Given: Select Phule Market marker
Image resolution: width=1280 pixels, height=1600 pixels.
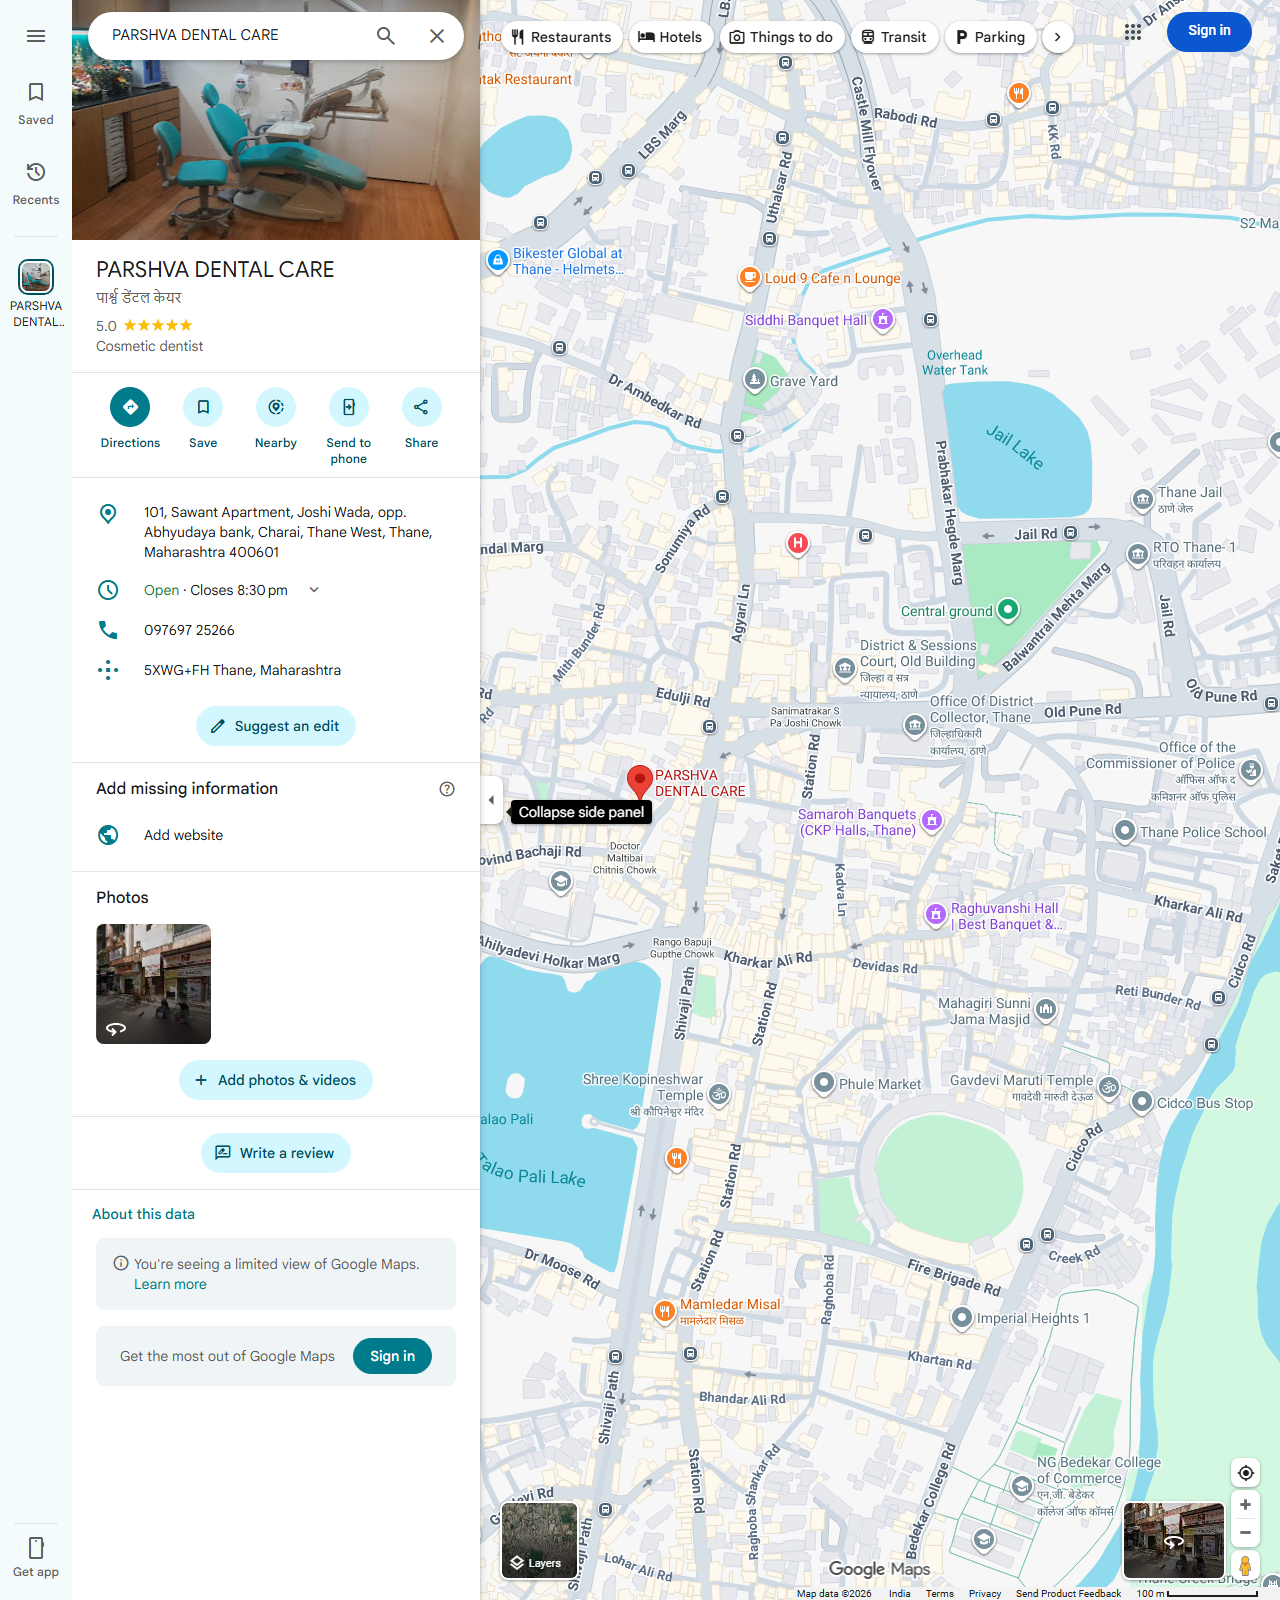Looking at the screenshot, I should pyautogui.click(x=823, y=1083).
